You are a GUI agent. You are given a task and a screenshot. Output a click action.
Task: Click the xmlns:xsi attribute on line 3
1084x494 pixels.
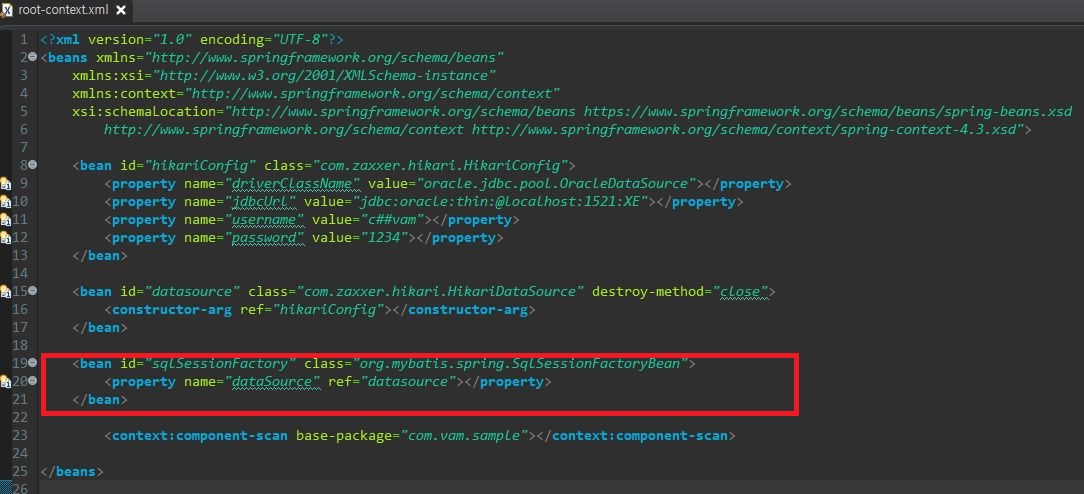click(x=284, y=75)
